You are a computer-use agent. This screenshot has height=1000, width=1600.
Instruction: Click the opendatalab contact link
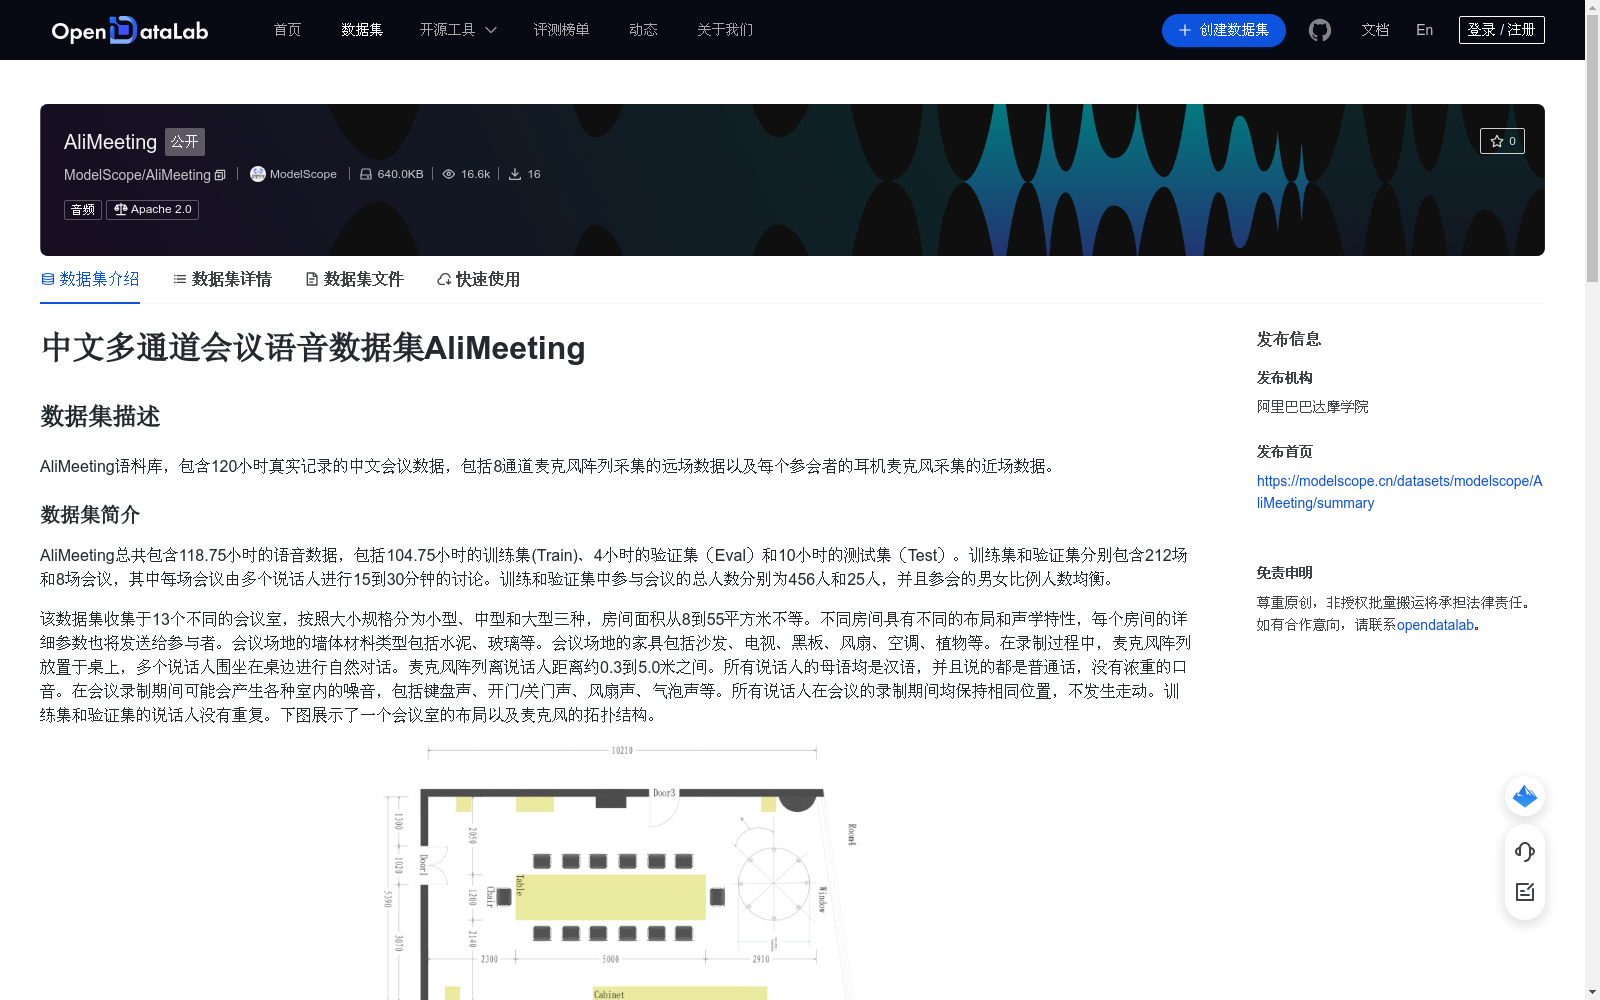pos(1435,624)
